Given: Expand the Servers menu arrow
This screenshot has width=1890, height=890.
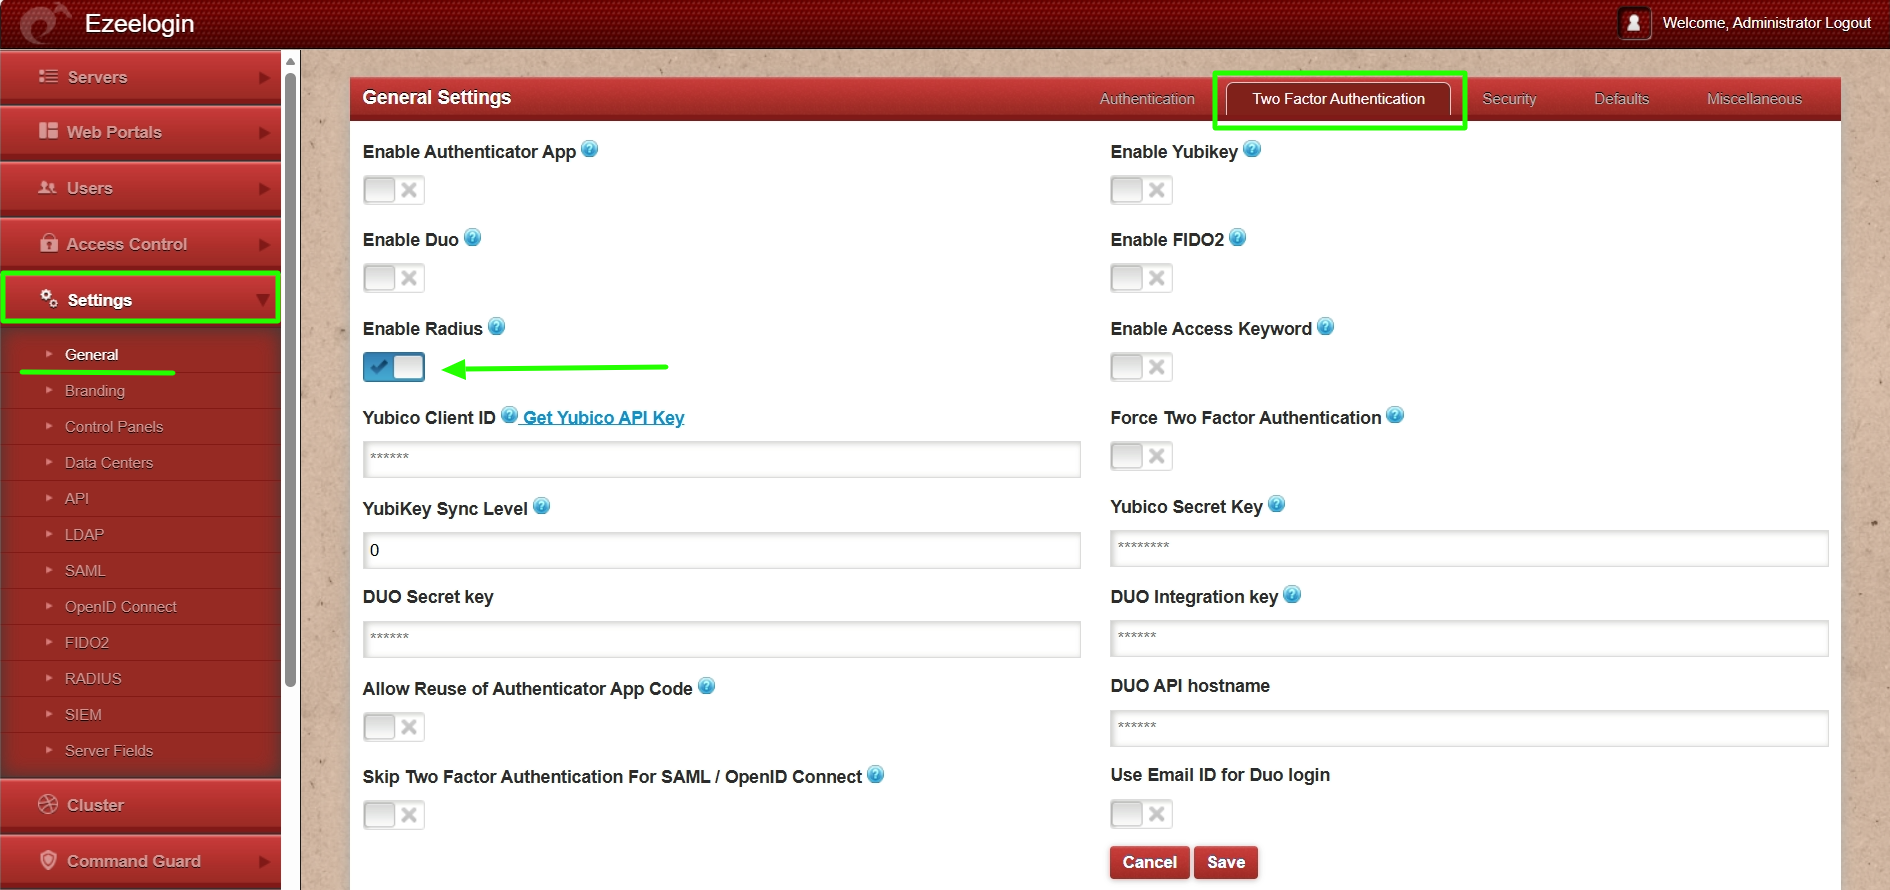Looking at the screenshot, I should 264,78.
